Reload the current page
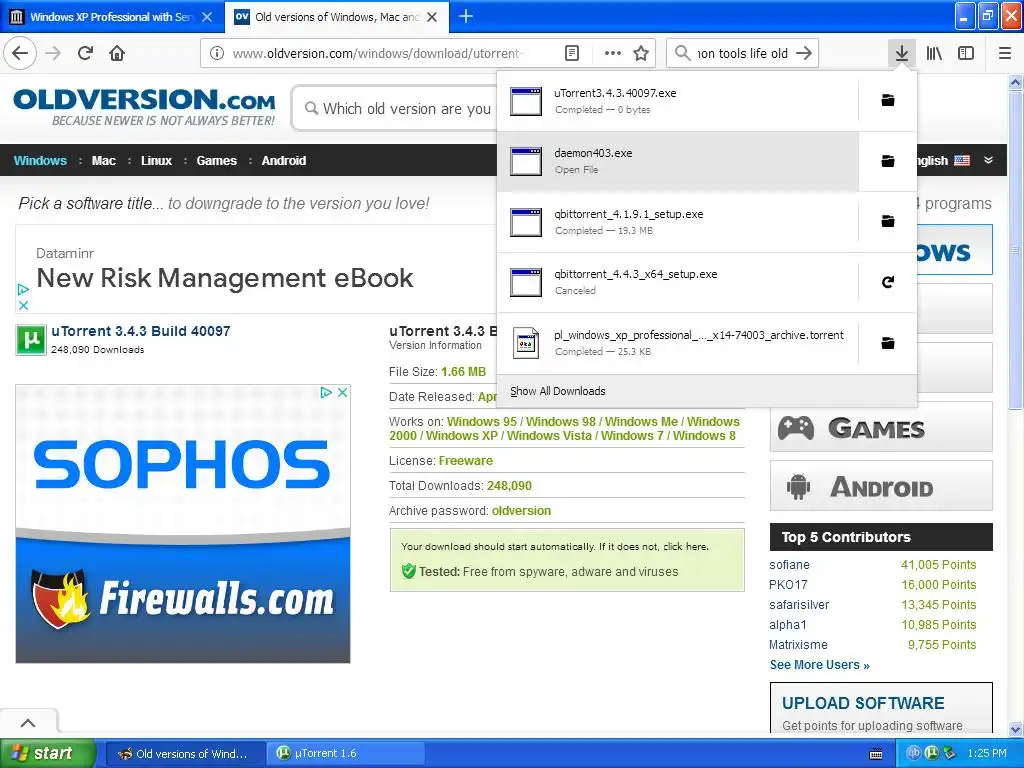The height and width of the screenshot is (768, 1024). 85,53
